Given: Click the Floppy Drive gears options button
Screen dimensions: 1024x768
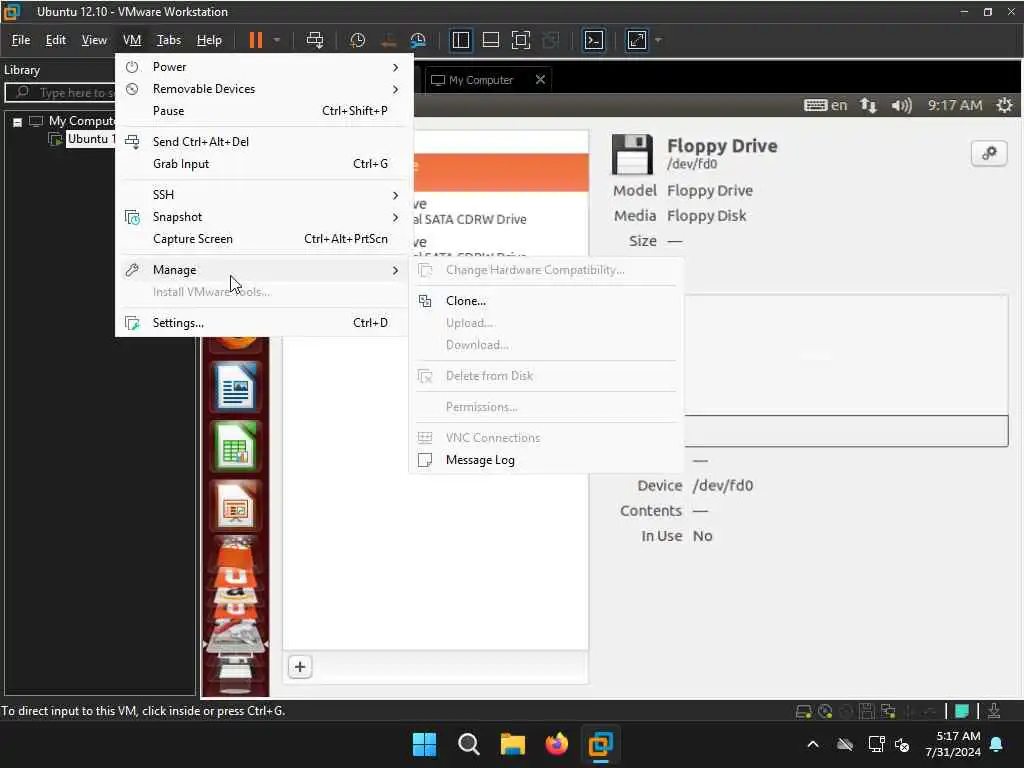Looking at the screenshot, I should [x=989, y=153].
